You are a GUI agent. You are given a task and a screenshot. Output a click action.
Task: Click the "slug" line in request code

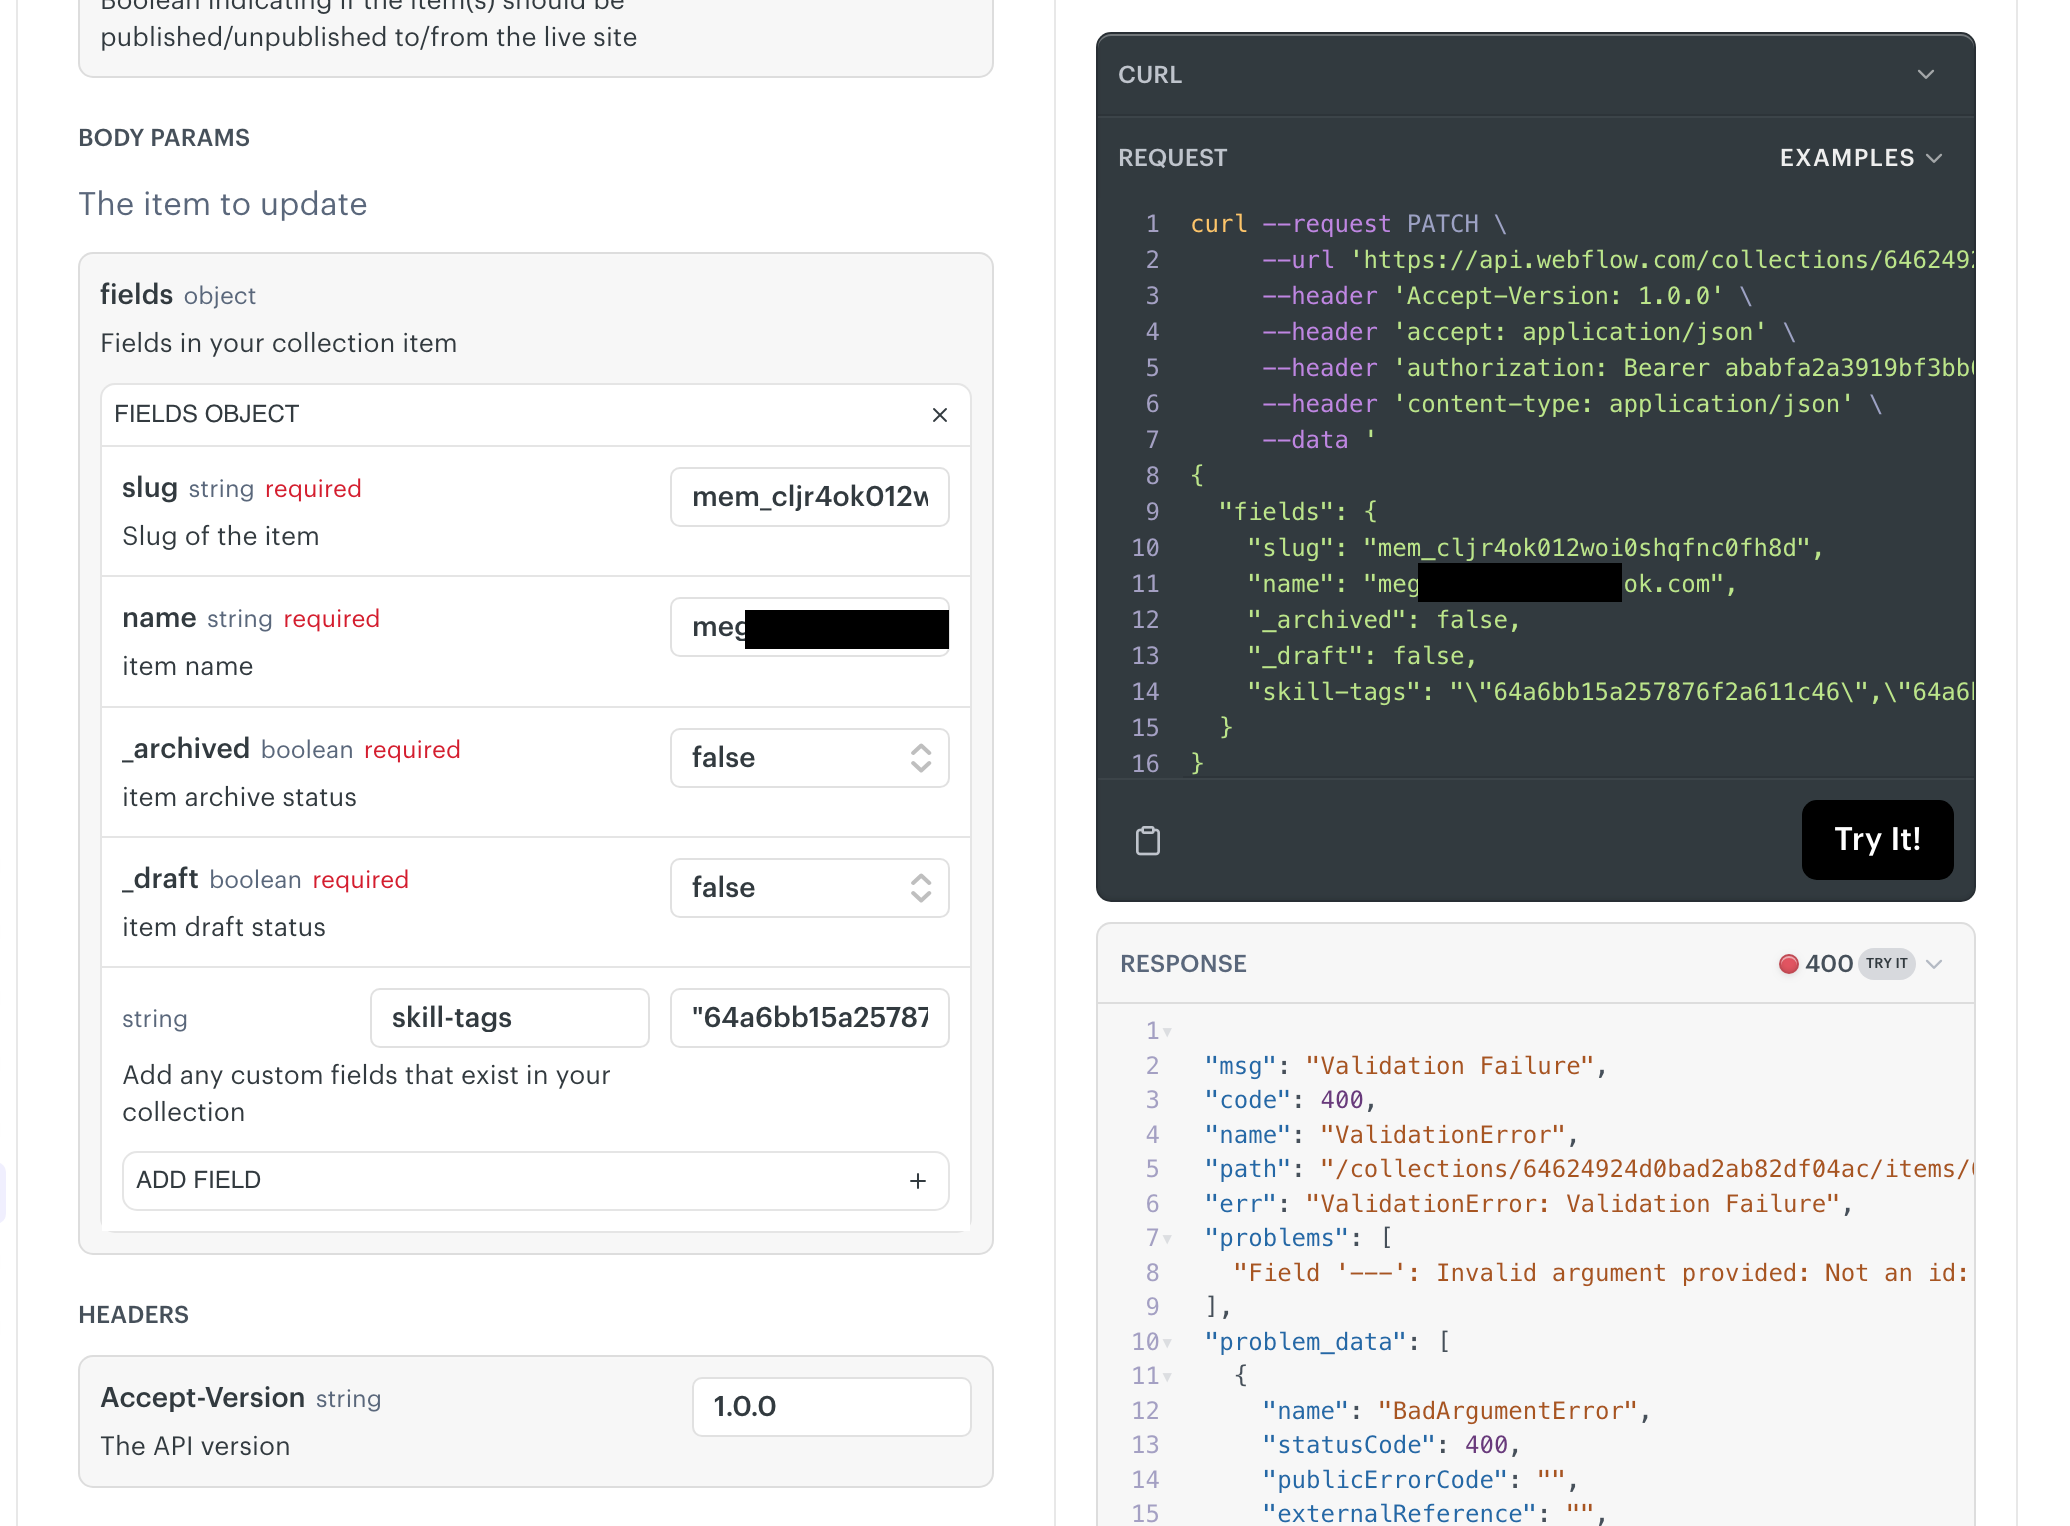(1535, 548)
